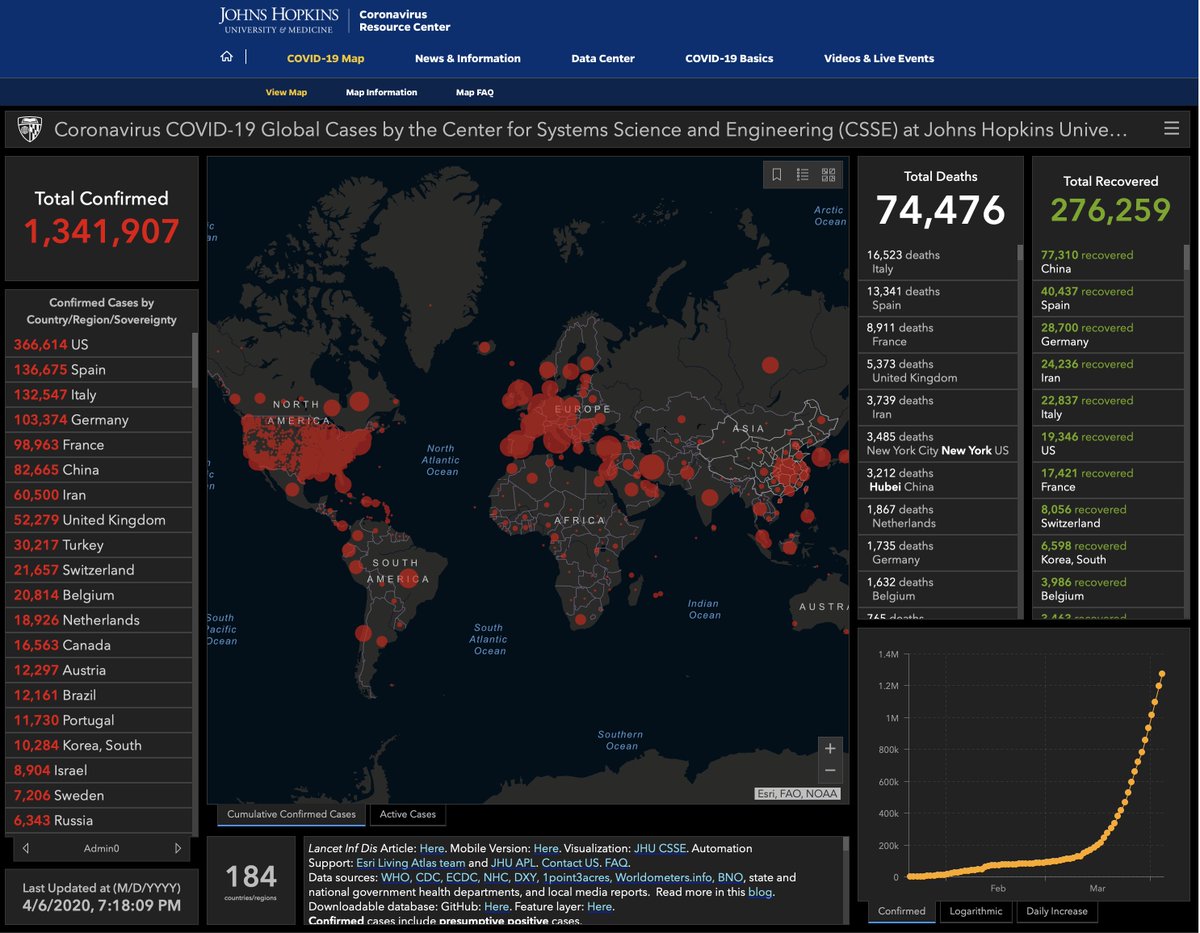
Task: Open 1point3acres data source link
Action: click(575, 877)
